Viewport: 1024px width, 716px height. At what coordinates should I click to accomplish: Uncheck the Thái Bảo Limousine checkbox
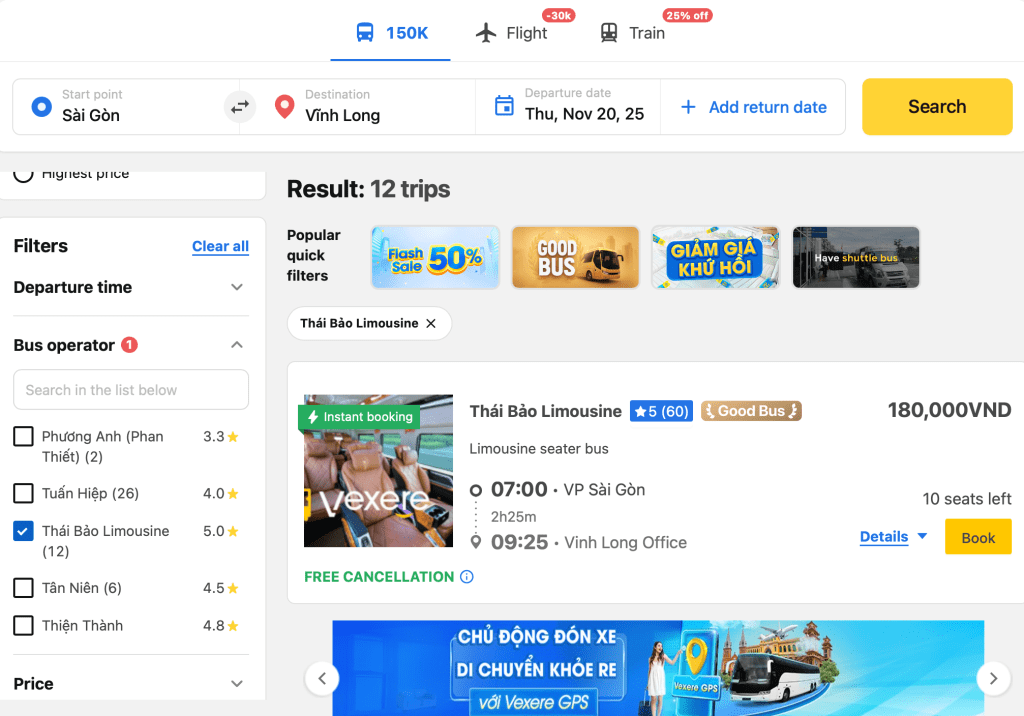pyautogui.click(x=24, y=531)
